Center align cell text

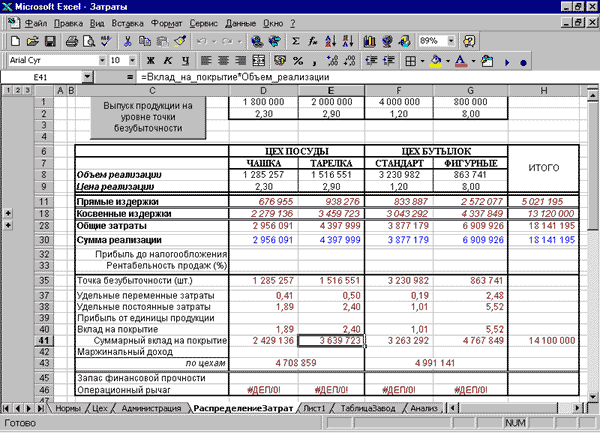(224, 60)
